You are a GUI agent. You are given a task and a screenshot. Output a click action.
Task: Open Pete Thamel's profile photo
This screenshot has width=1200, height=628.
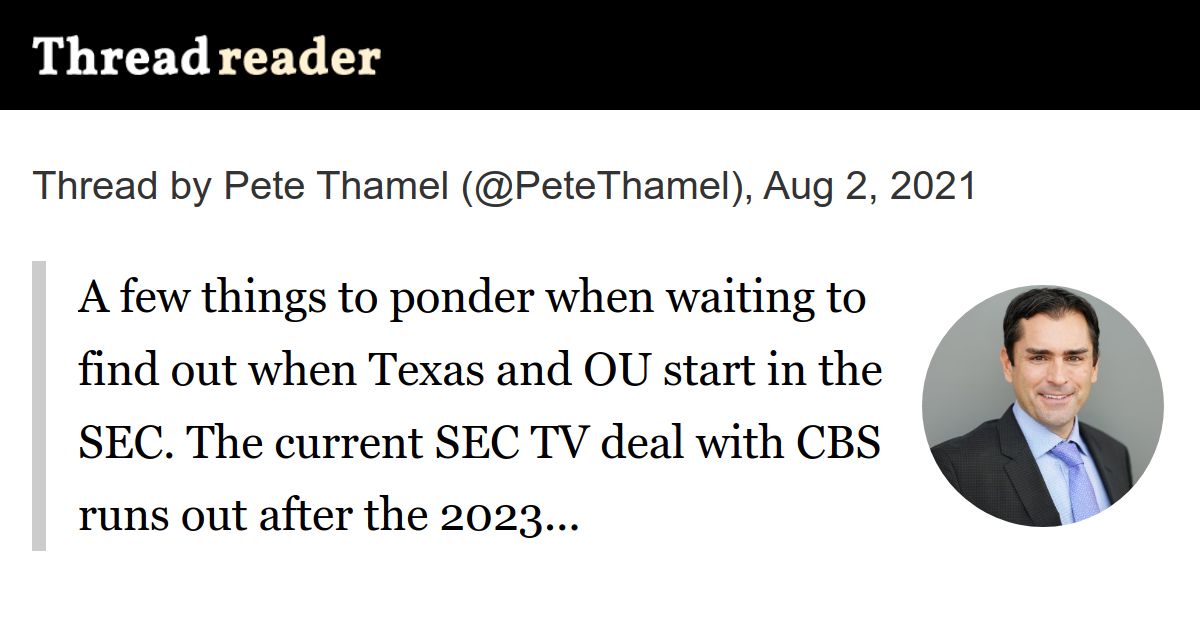(x=1042, y=406)
